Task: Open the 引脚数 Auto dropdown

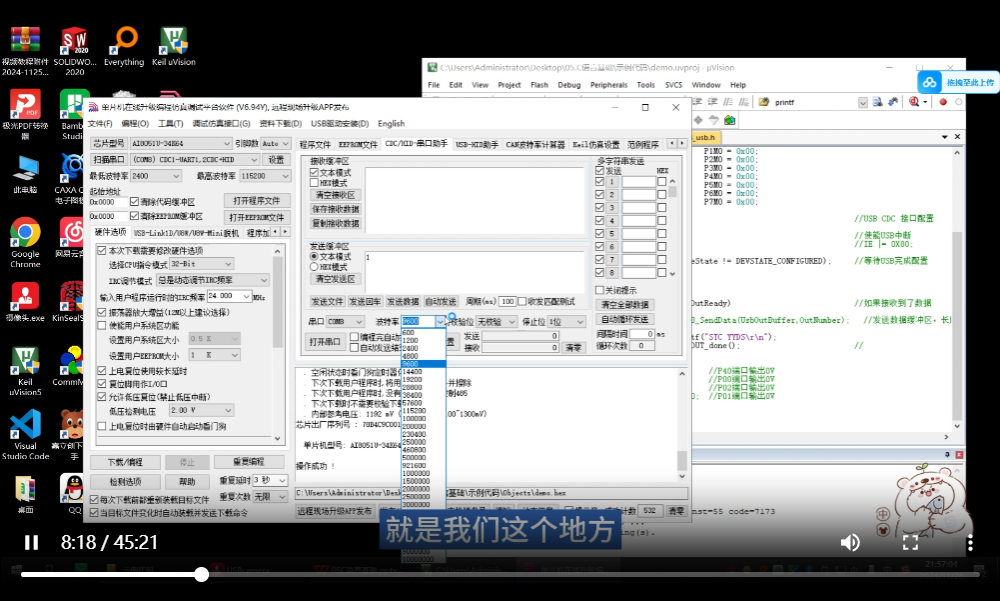Action: tap(276, 144)
